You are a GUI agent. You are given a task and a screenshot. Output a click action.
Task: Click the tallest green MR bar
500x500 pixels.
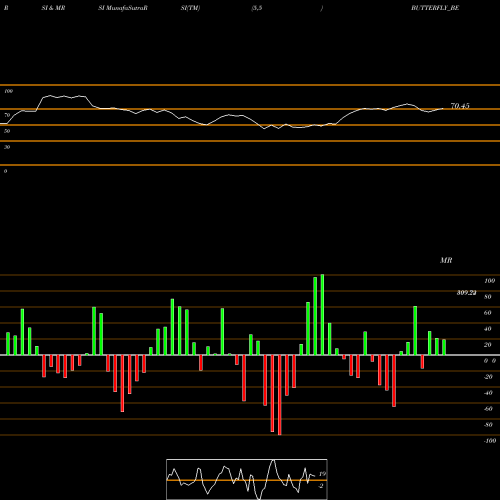point(322,315)
